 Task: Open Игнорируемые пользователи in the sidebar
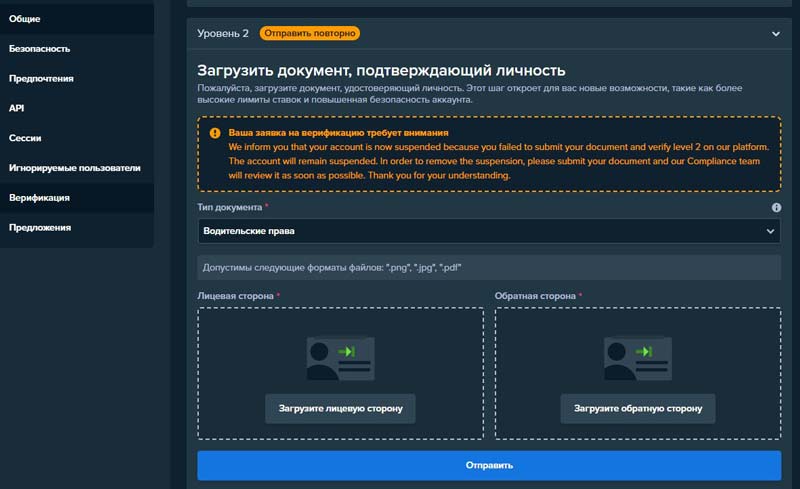[x=76, y=168]
